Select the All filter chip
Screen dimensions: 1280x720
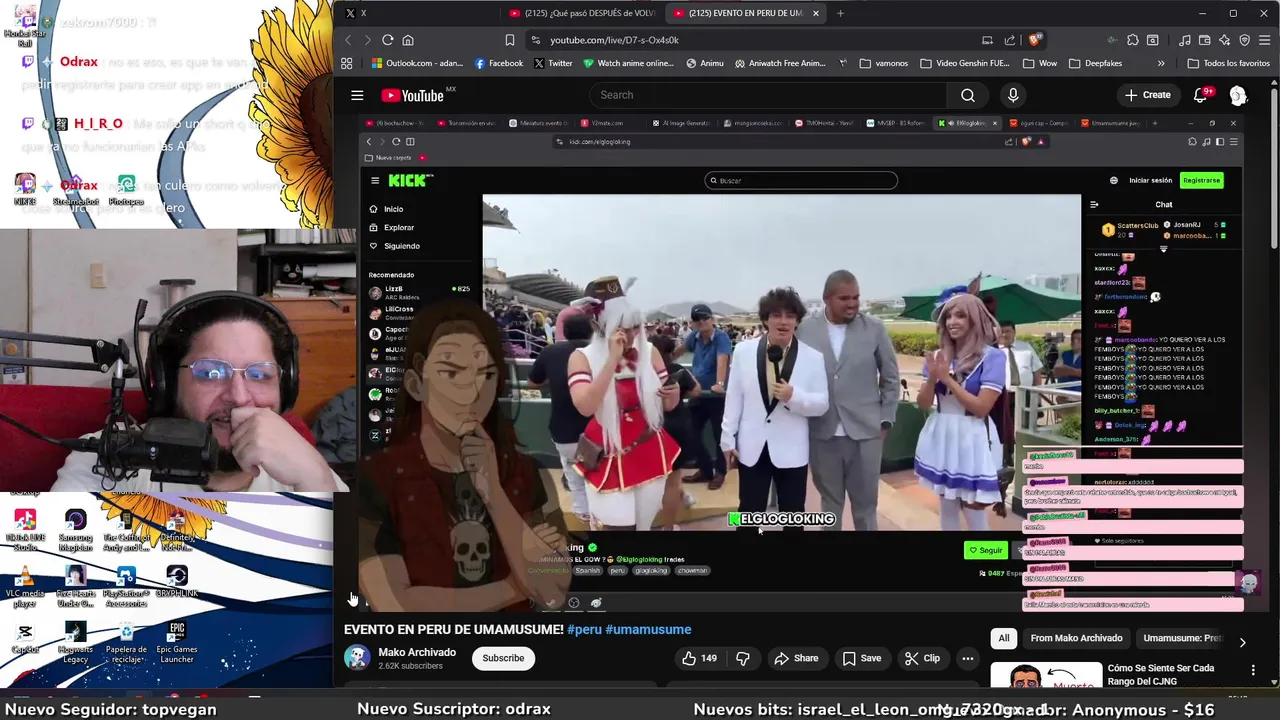(x=1004, y=638)
